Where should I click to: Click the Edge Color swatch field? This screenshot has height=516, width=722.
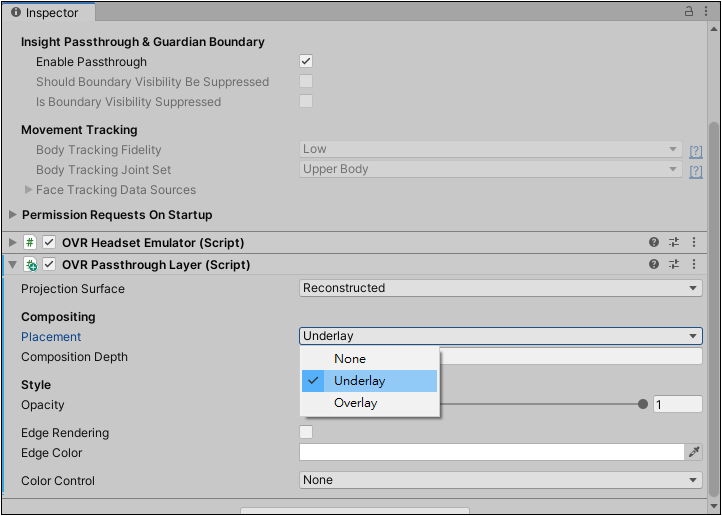click(491, 452)
